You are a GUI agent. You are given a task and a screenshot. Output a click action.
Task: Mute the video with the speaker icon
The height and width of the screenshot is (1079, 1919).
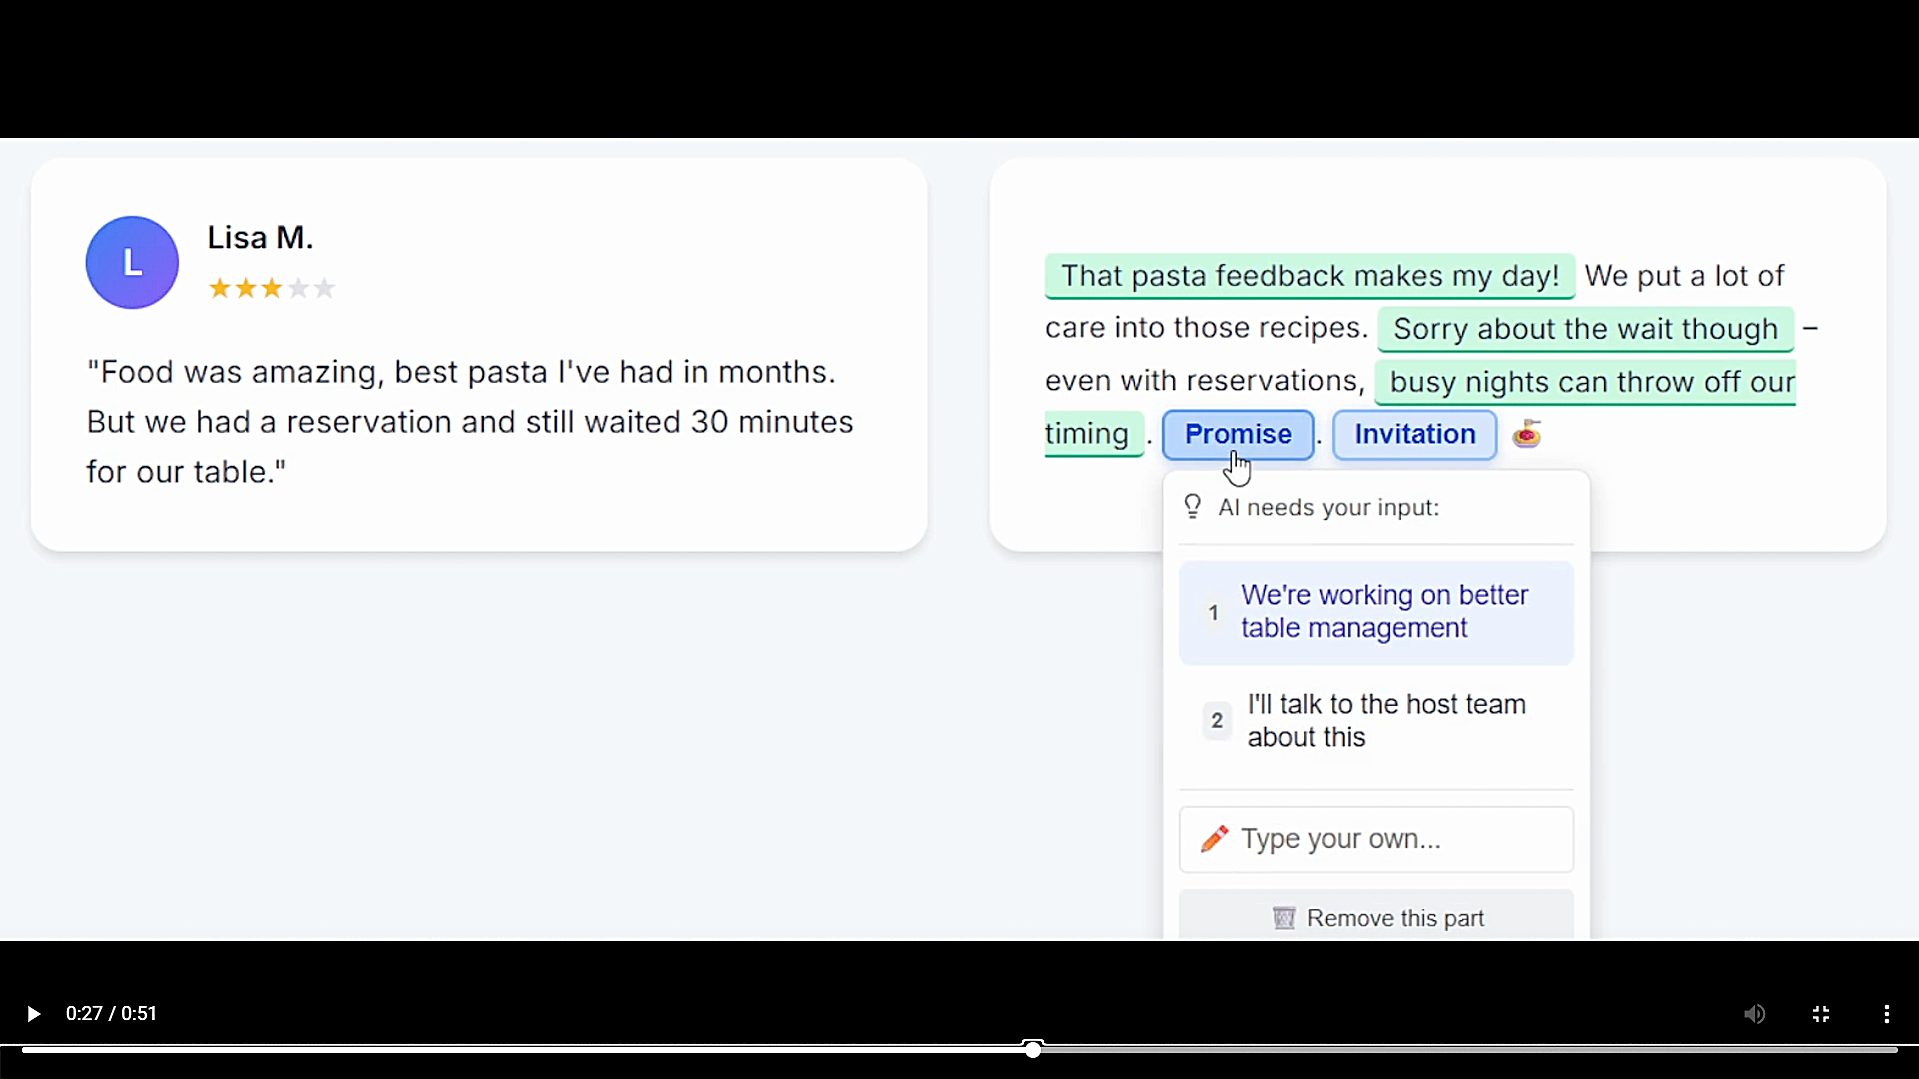pos(1754,1014)
